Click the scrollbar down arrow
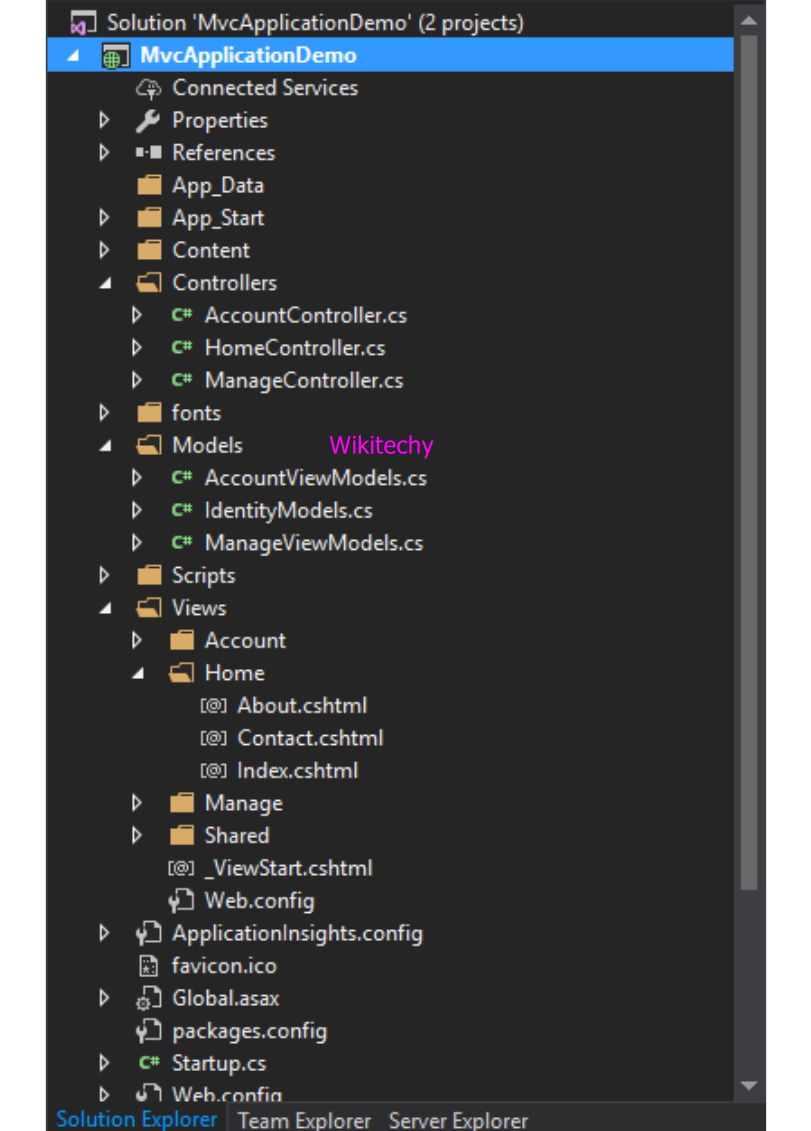The width and height of the screenshot is (811, 1131). [748, 1086]
